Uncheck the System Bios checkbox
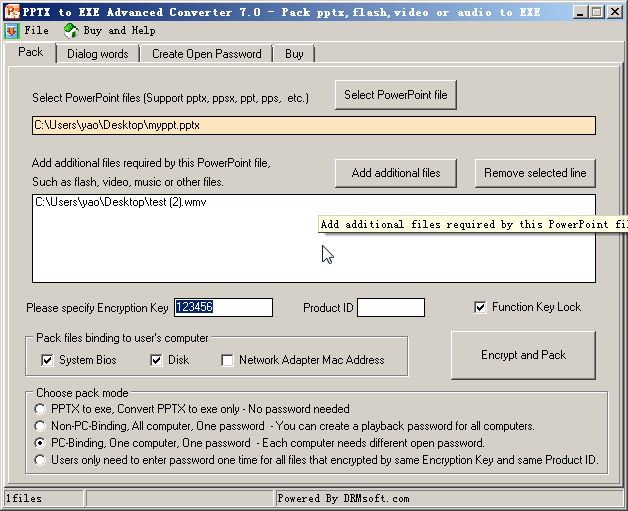The image size is (628, 511). coord(47,360)
